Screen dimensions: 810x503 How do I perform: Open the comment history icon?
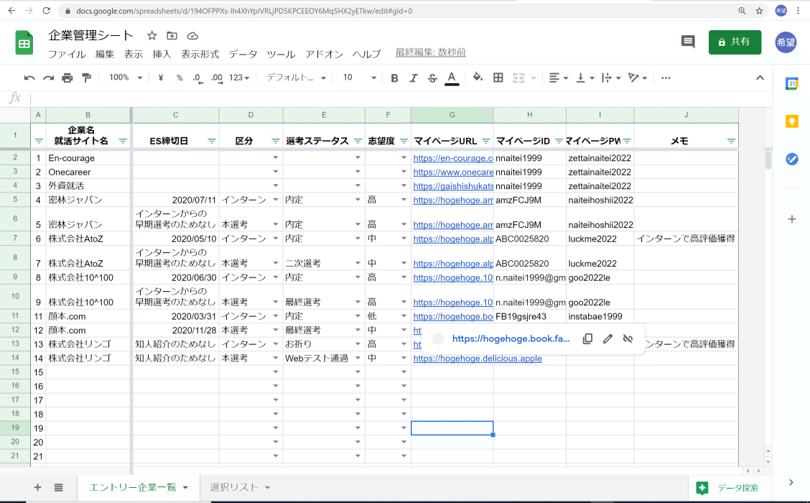(x=688, y=42)
